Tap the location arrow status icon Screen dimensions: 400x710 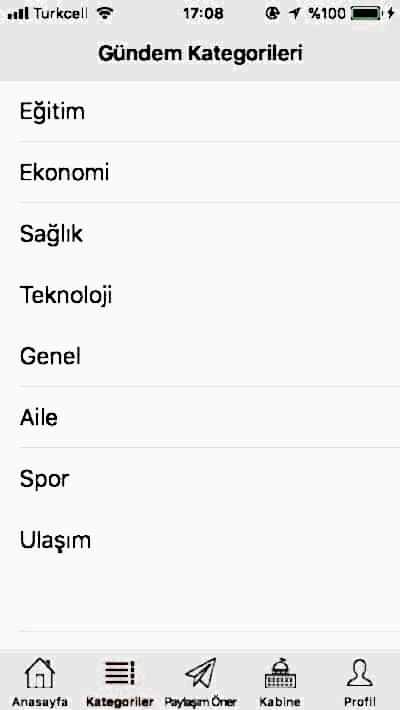click(294, 14)
